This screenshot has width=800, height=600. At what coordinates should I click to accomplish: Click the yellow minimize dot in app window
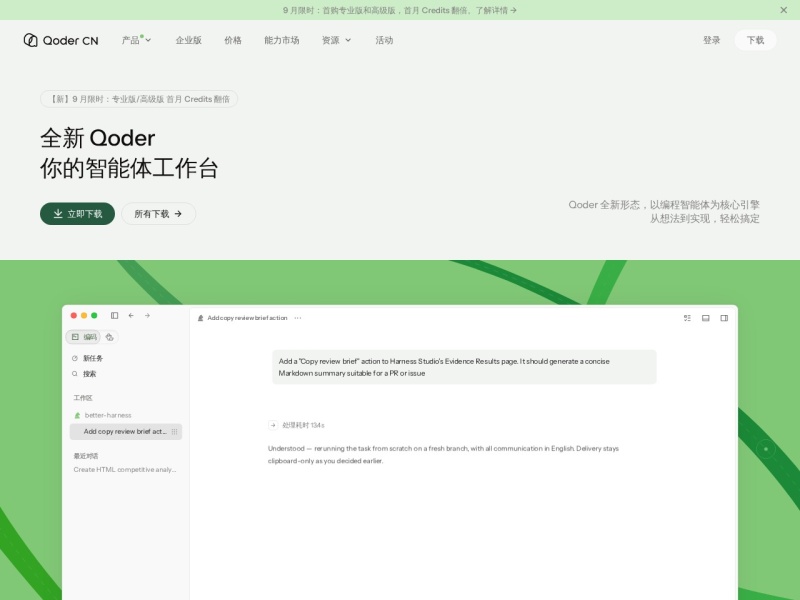[x=84, y=315]
